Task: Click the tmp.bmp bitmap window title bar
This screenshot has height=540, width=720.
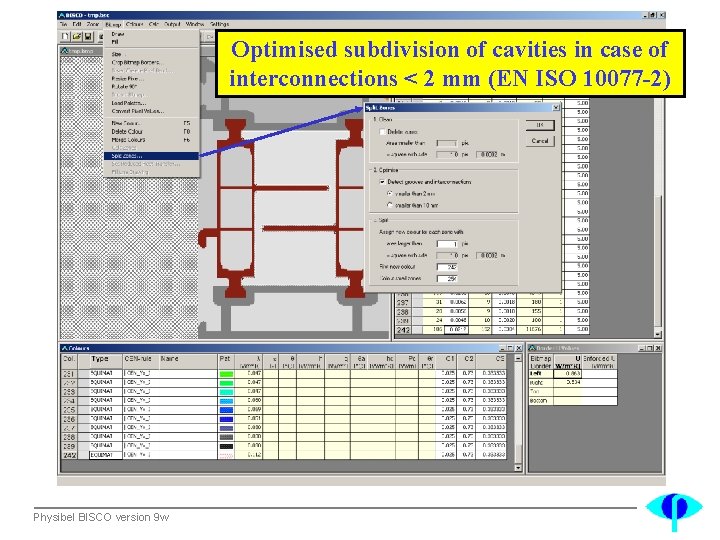Action: click(82, 51)
